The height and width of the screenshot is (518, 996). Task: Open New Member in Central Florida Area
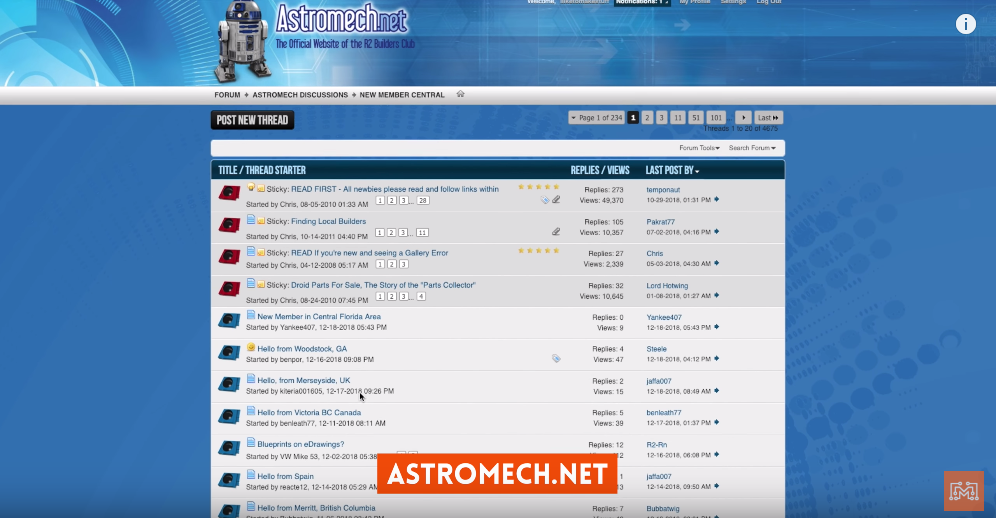coord(319,317)
